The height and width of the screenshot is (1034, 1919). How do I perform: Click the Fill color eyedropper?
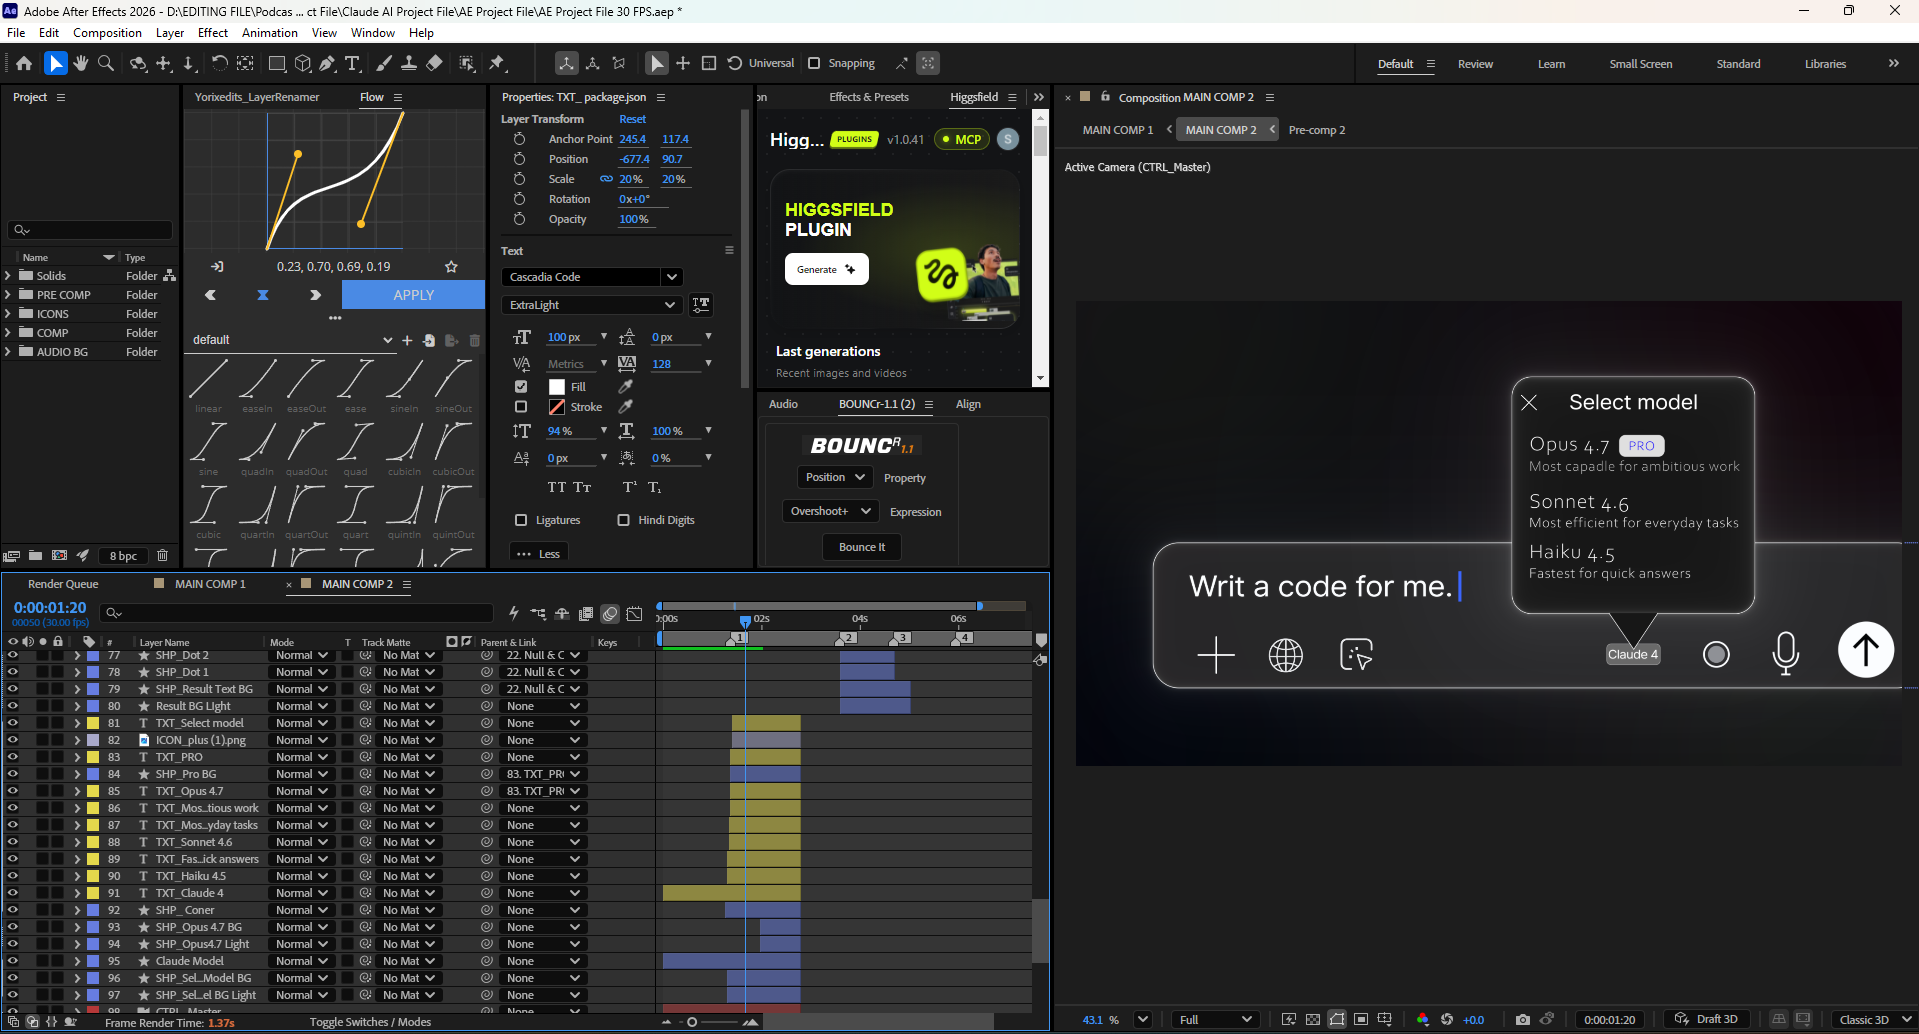click(626, 387)
